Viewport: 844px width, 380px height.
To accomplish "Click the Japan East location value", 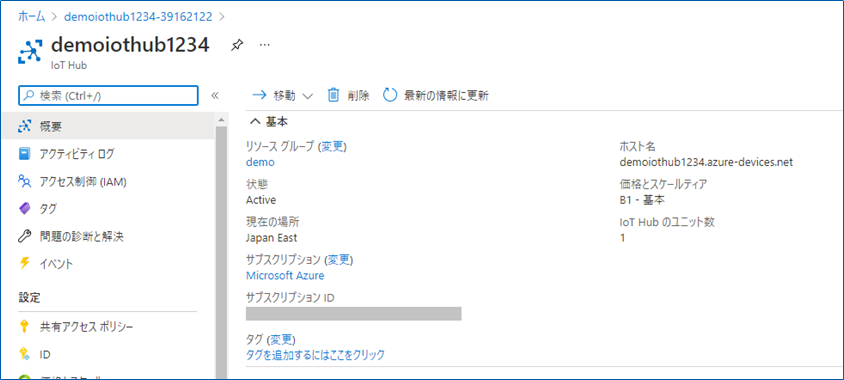I will click(271, 238).
